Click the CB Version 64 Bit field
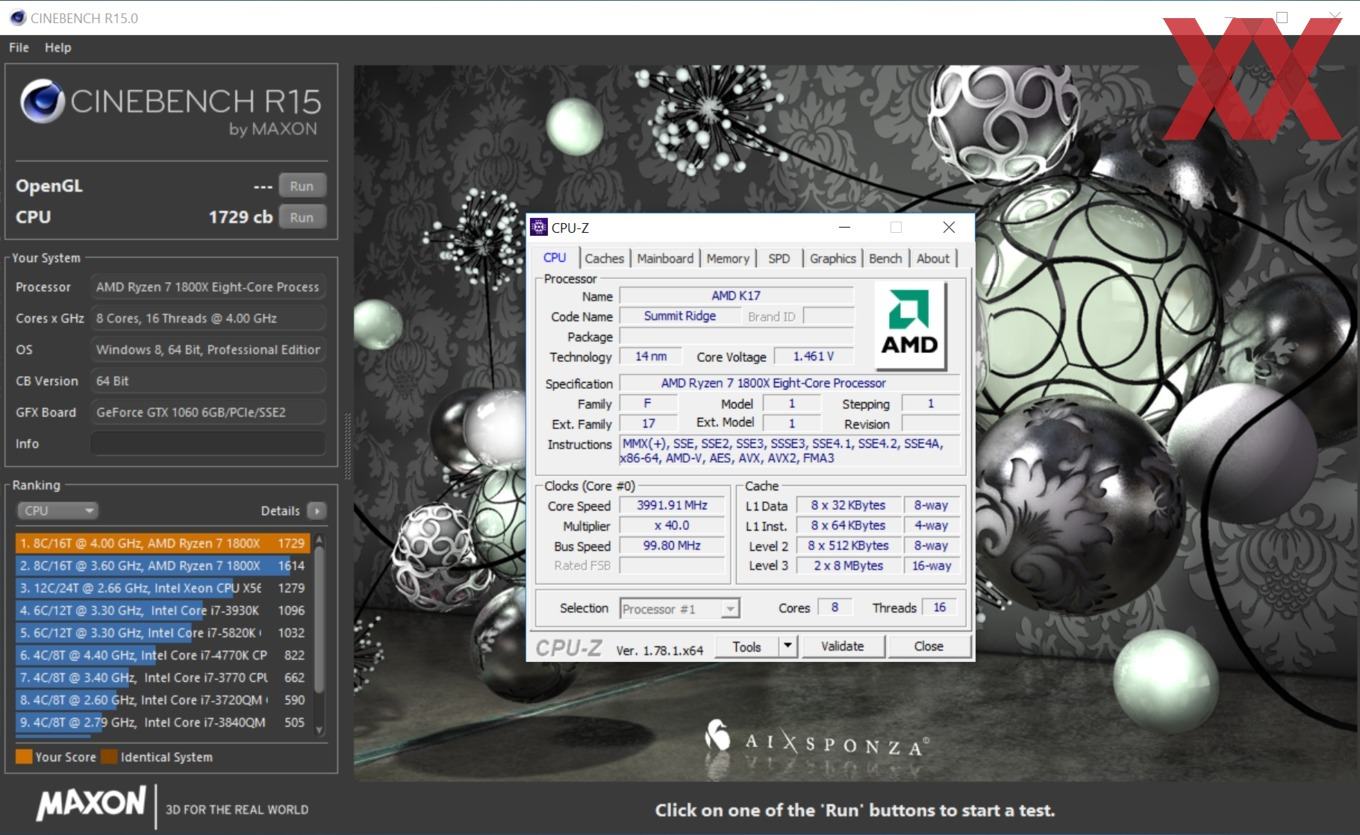 coord(208,381)
